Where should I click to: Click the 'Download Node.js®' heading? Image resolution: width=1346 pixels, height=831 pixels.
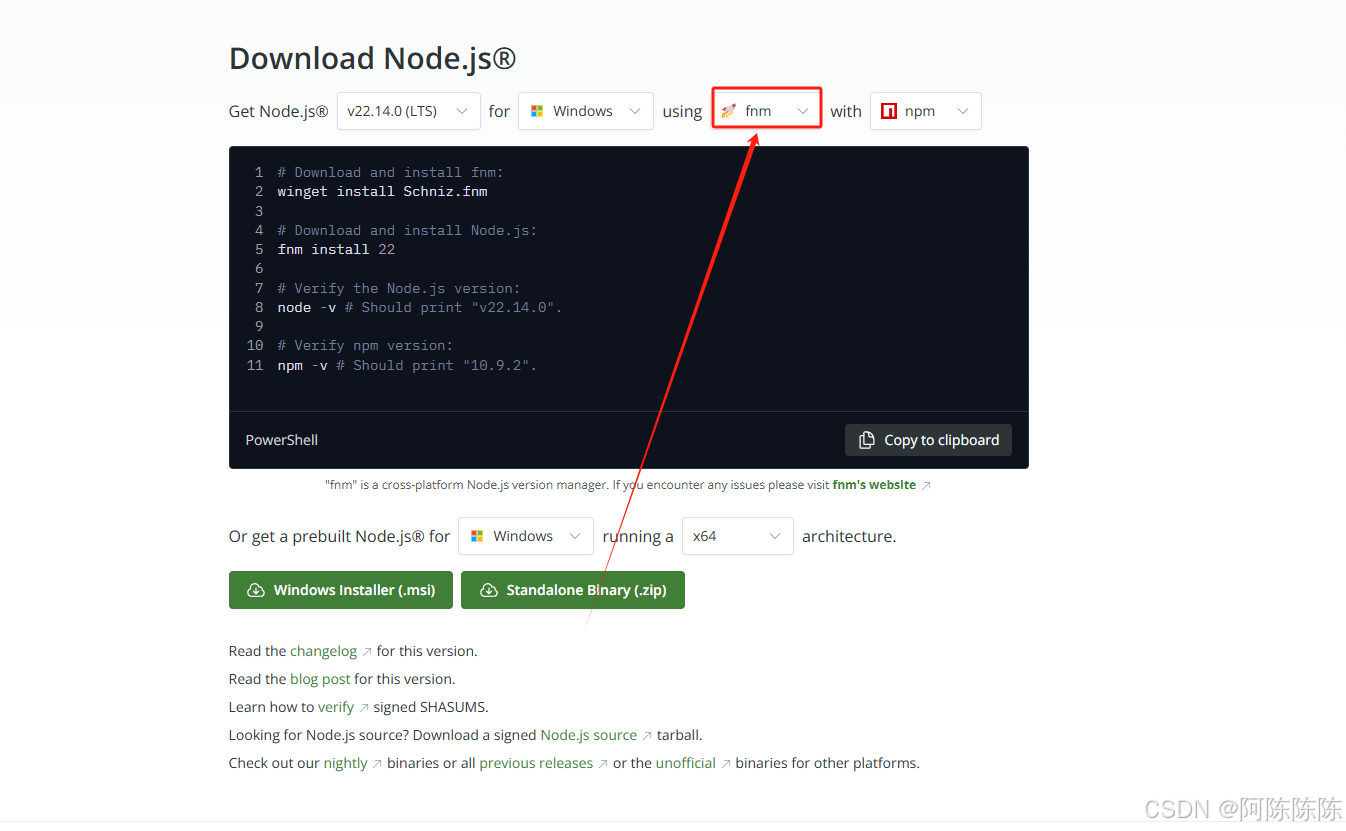(x=373, y=58)
